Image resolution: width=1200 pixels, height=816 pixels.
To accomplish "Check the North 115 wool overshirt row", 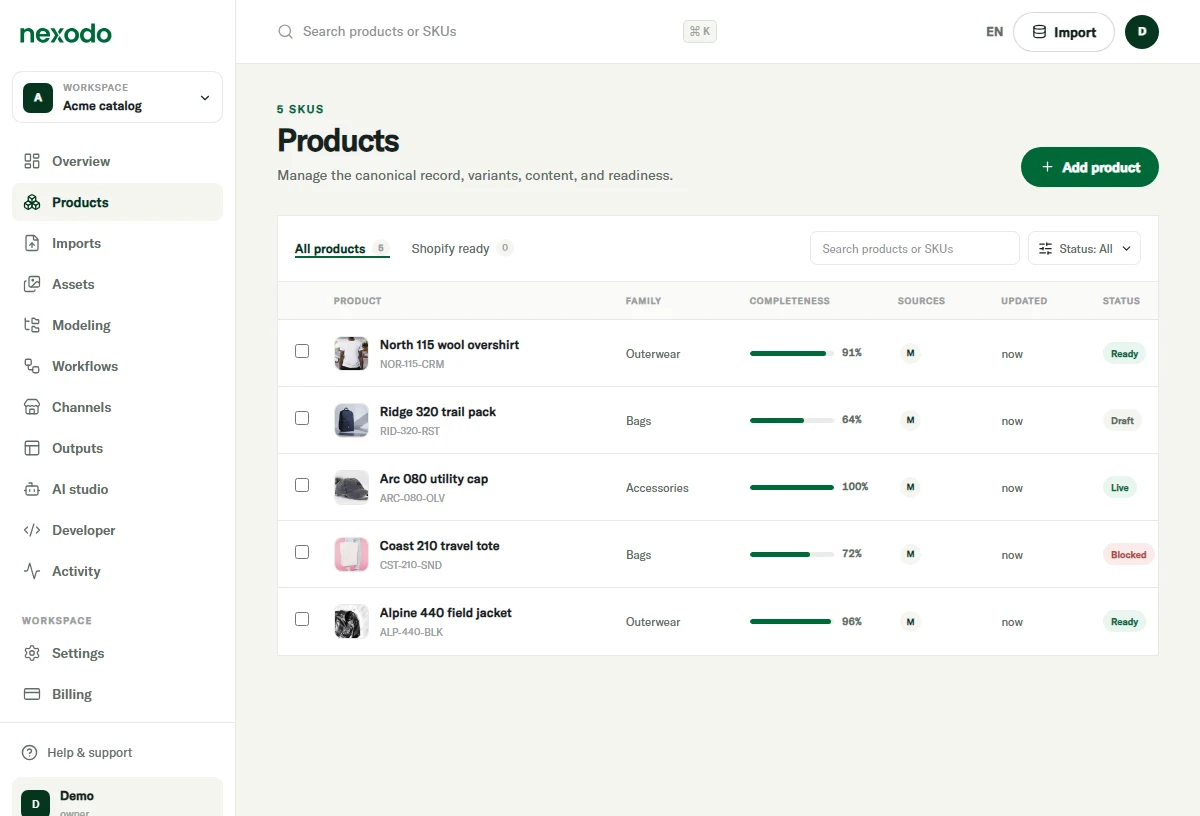I will click(302, 351).
